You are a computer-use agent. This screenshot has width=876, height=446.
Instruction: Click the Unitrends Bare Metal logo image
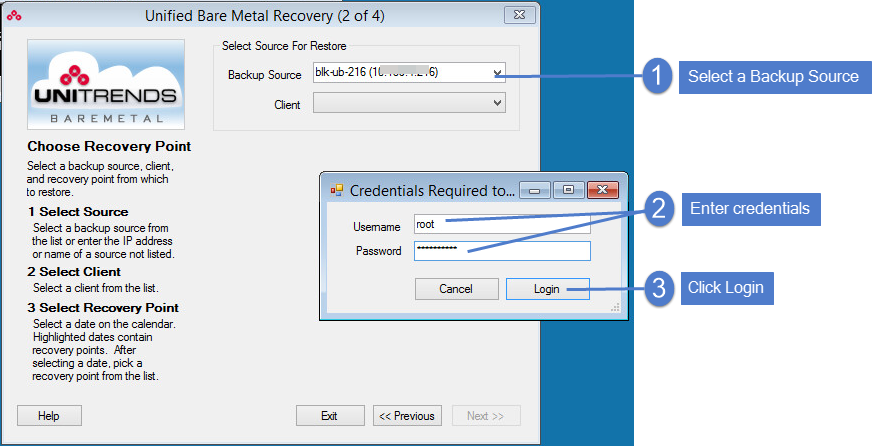106,84
